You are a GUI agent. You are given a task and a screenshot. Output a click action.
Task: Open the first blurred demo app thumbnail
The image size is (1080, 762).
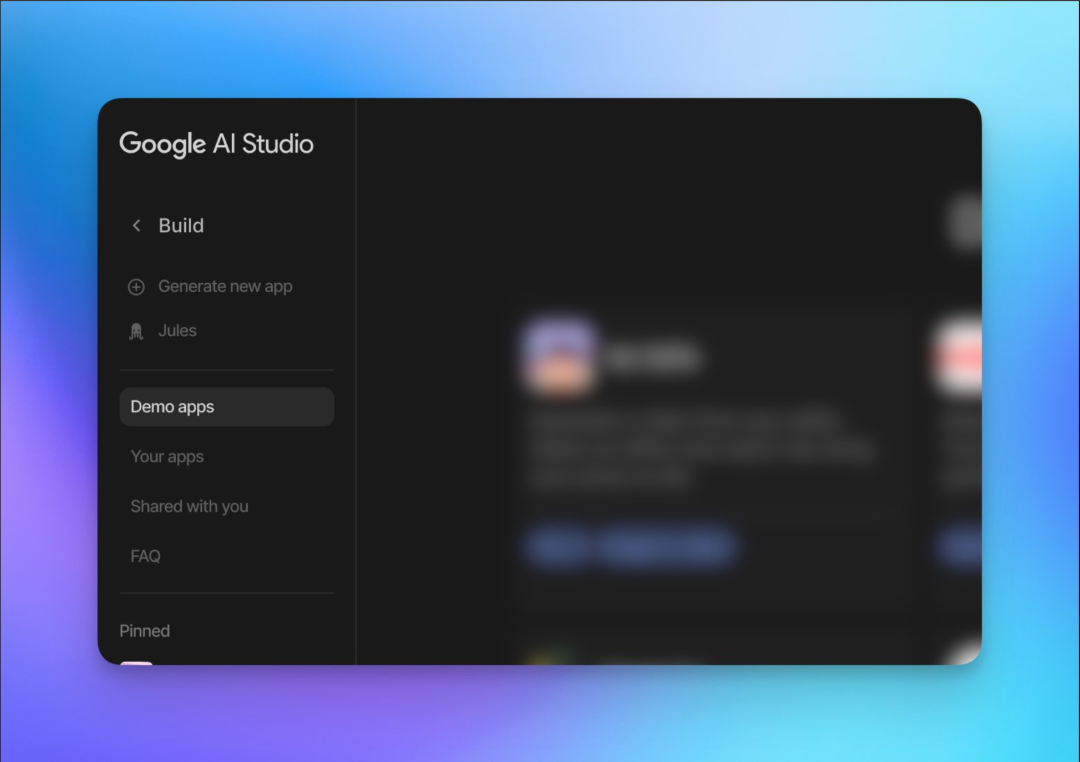[559, 357]
